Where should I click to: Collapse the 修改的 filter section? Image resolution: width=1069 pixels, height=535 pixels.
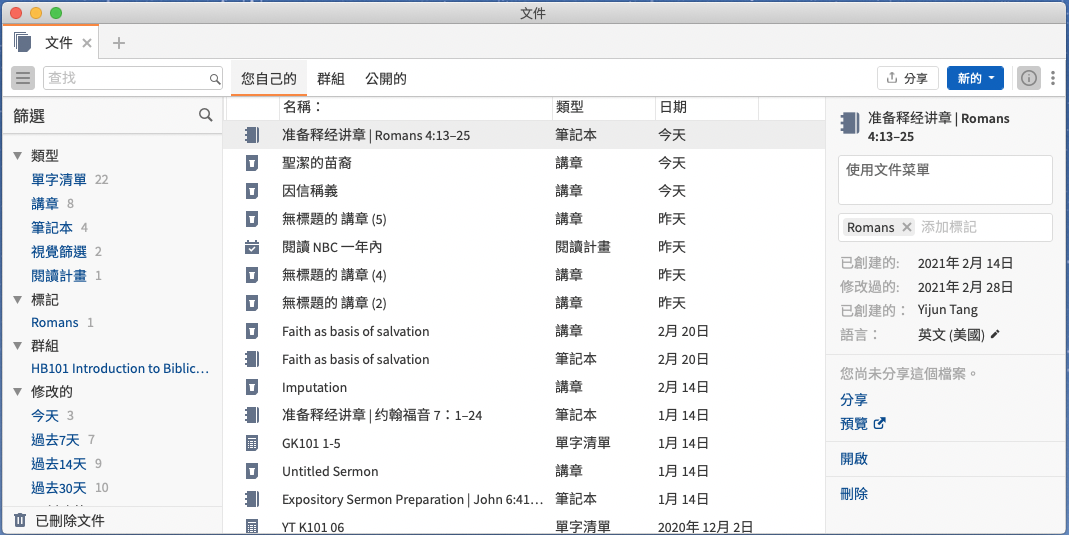click(17, 392)
